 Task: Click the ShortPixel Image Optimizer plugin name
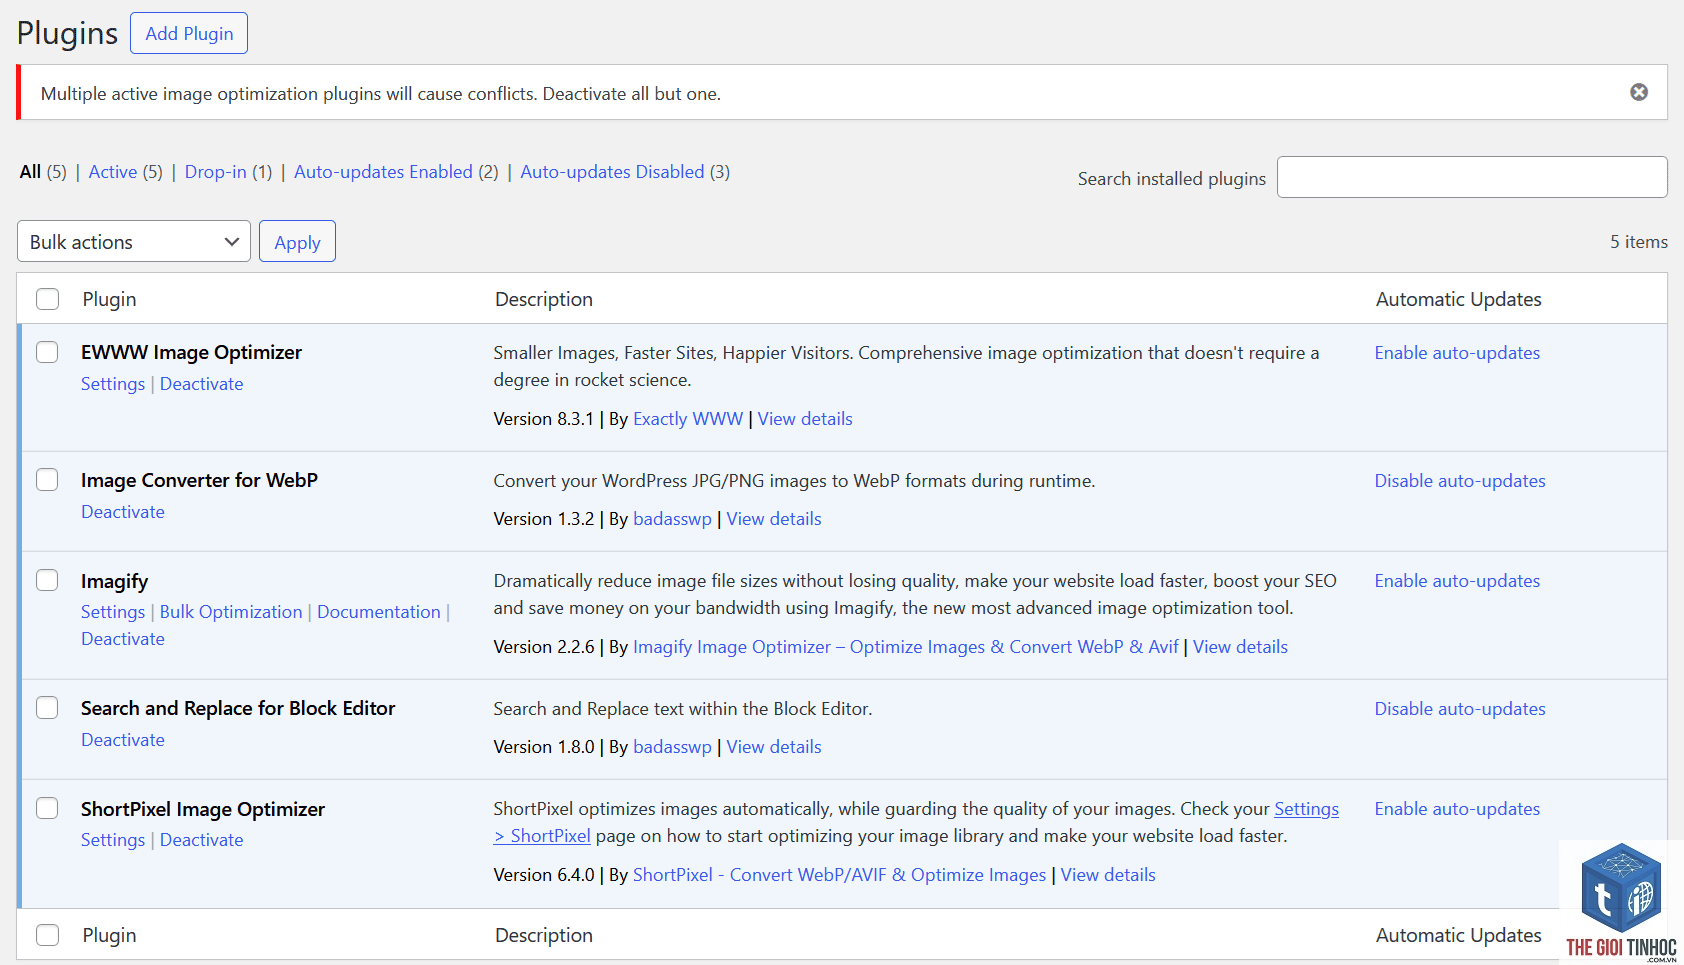pyautogui.click(x=203, y=809)
